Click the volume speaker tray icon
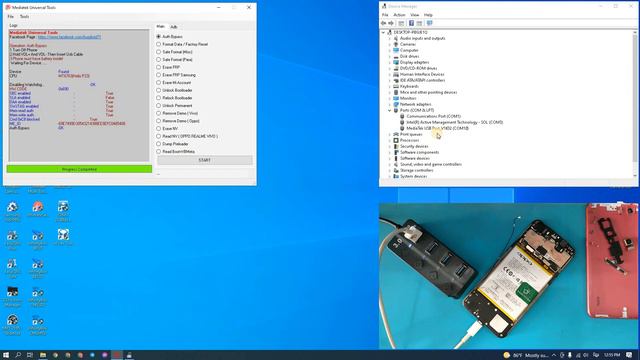Screen dimensions: 640x360 (x=586, y=355)
